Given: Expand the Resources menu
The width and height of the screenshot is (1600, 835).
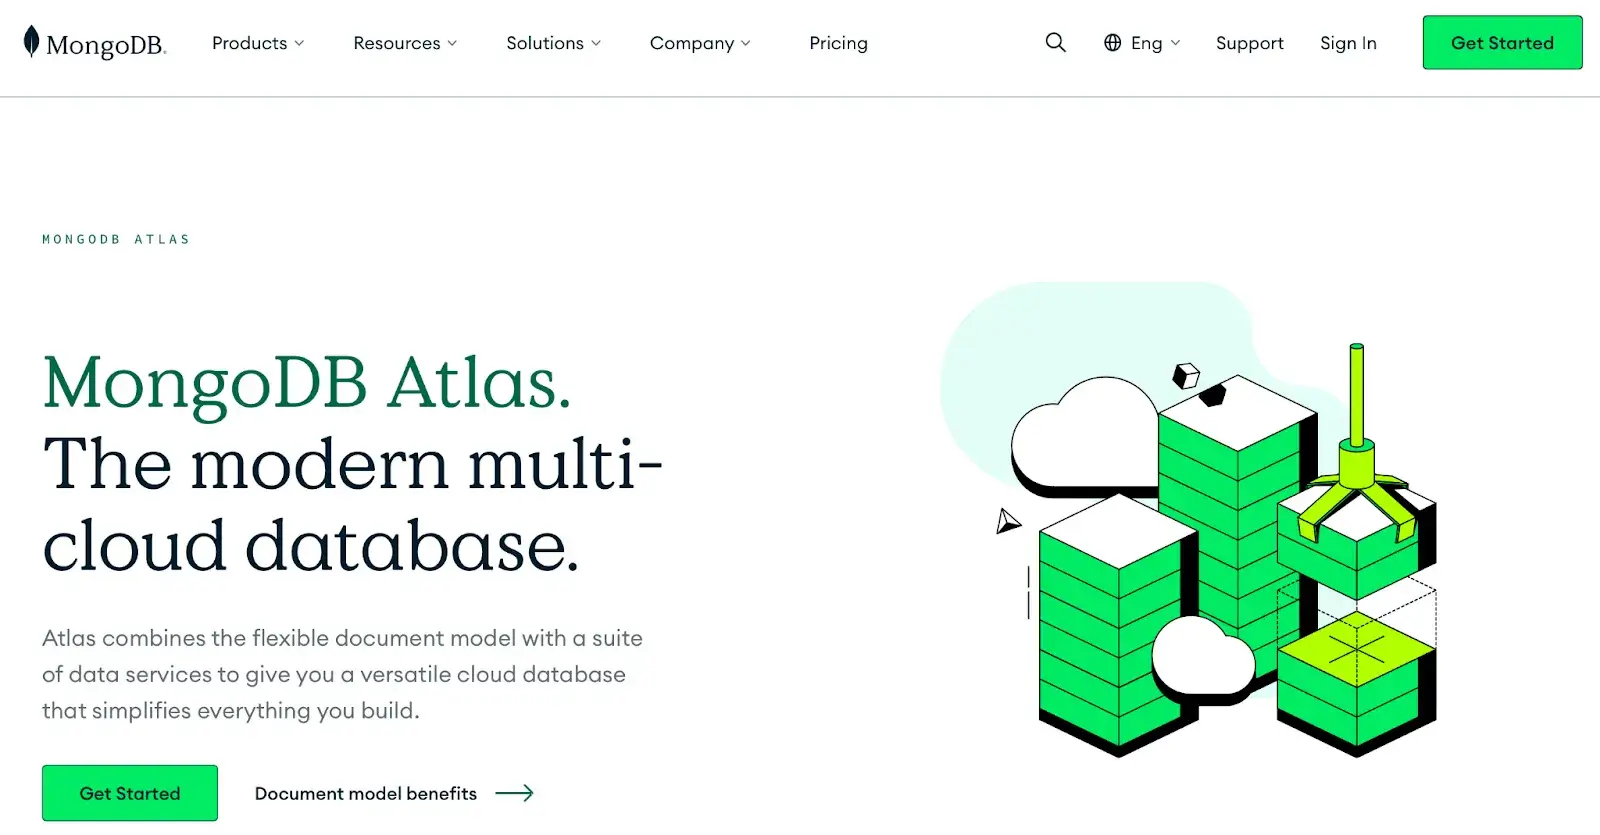Looking at the screenshot, I should click(x=405, y=43).
